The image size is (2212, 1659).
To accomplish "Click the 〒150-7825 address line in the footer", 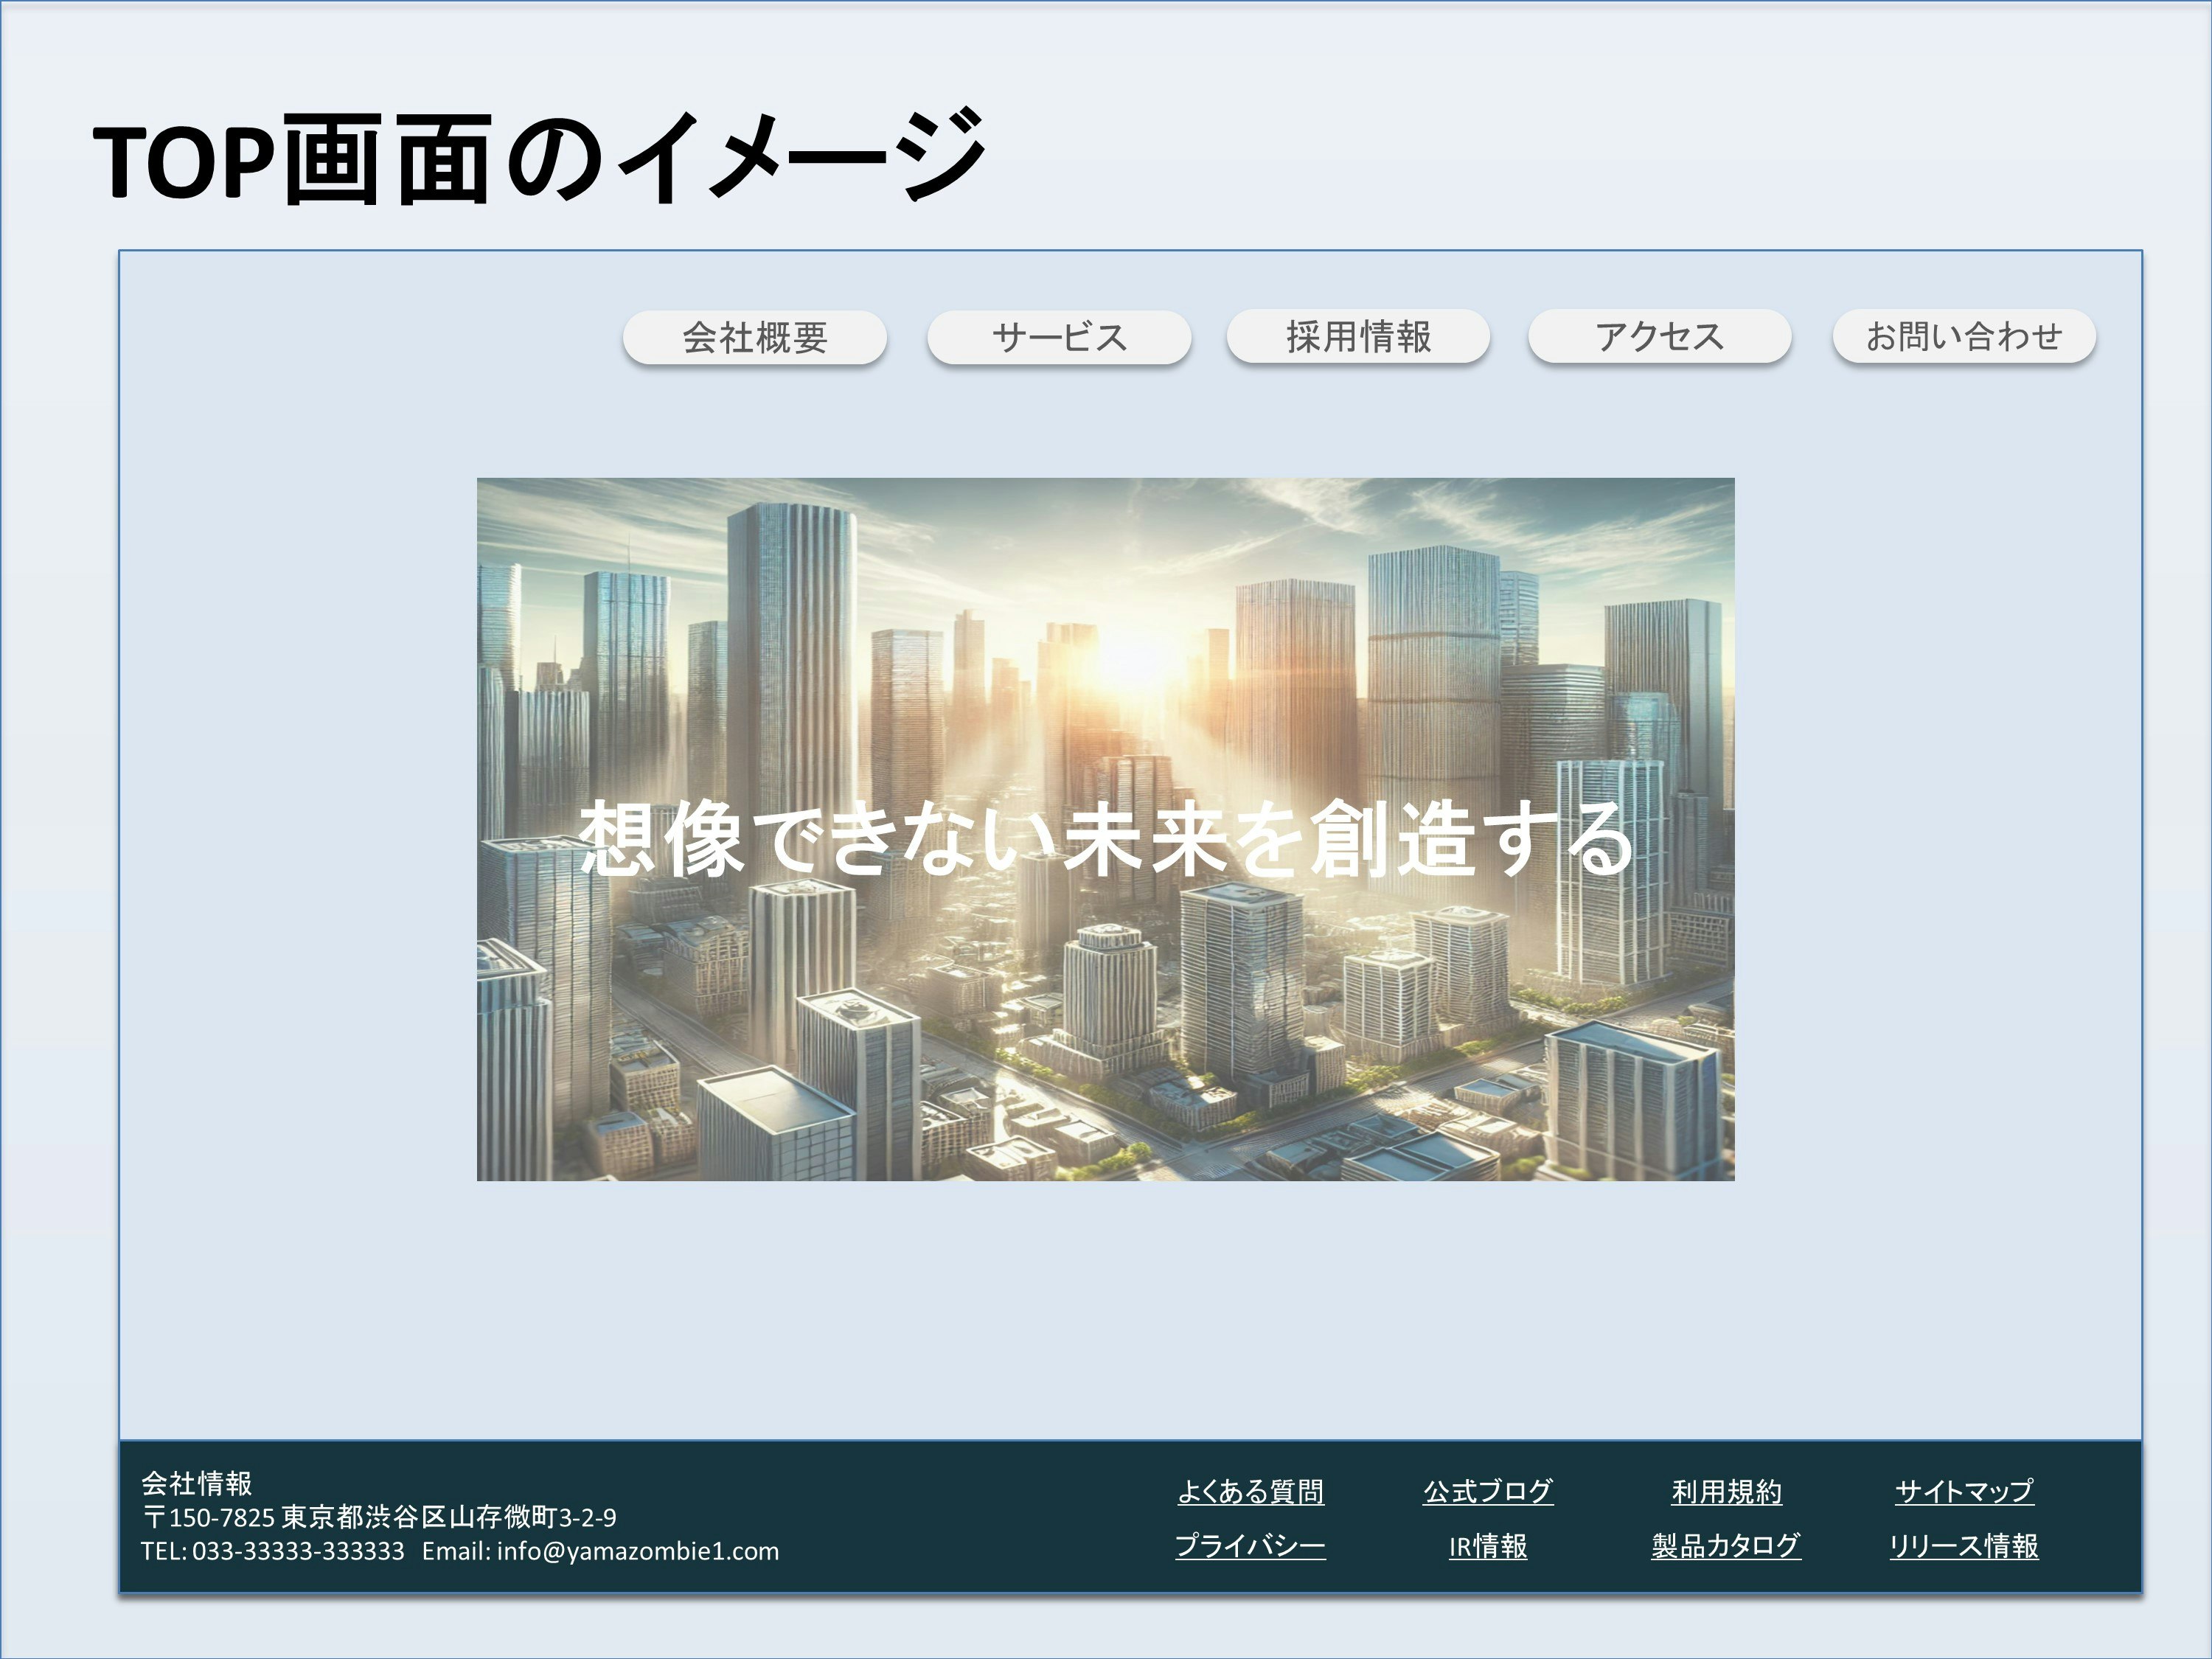I will 379,1517.
